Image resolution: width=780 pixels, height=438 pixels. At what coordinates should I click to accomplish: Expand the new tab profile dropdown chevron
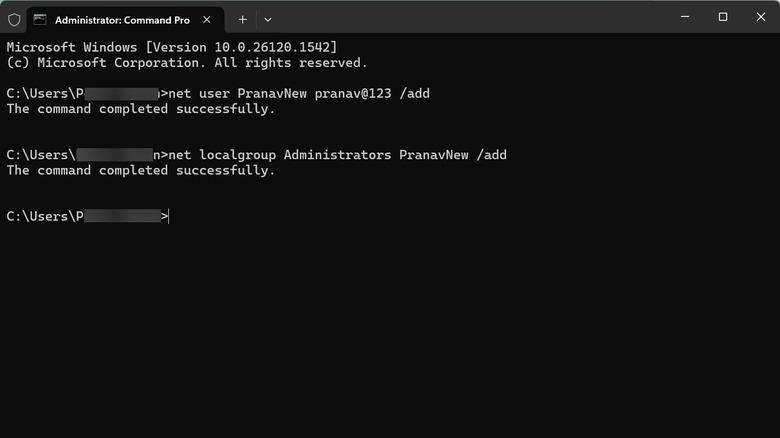pos(268,19)
